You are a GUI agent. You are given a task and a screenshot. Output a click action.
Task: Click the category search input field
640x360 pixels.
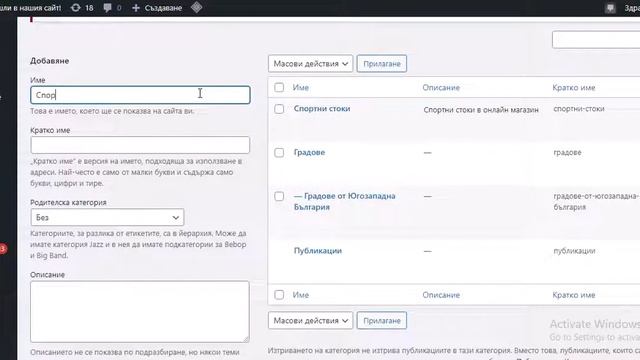click(596, 40)
